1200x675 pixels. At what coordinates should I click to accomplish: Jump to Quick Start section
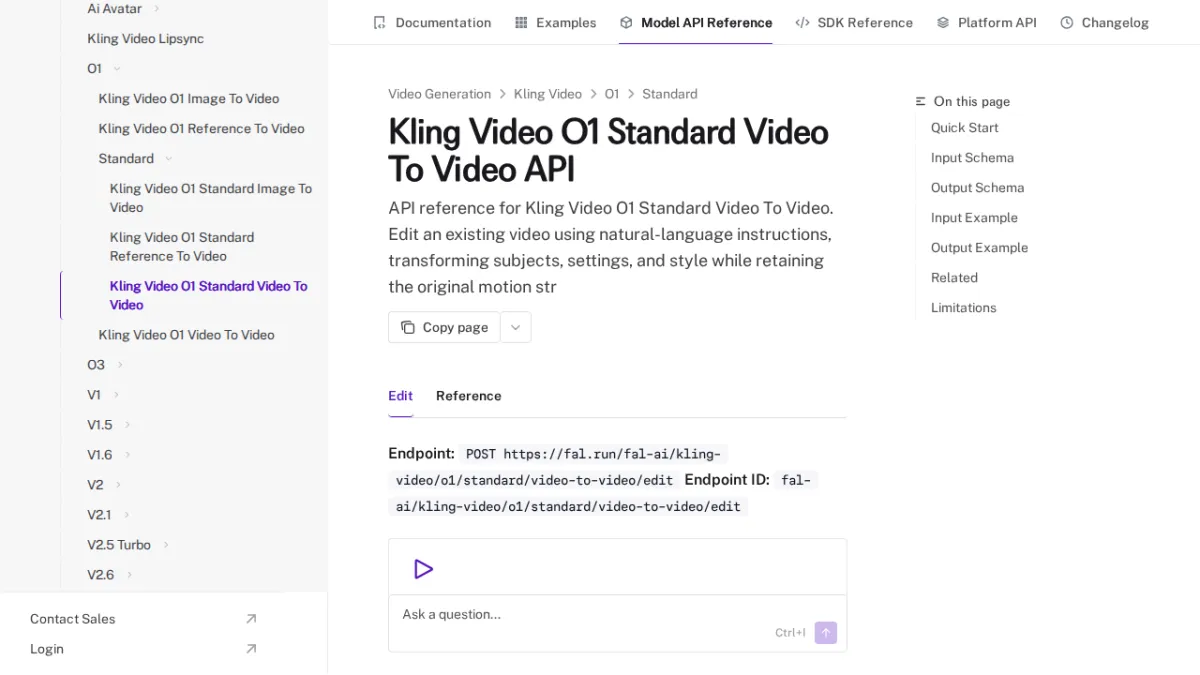point(965,128)
